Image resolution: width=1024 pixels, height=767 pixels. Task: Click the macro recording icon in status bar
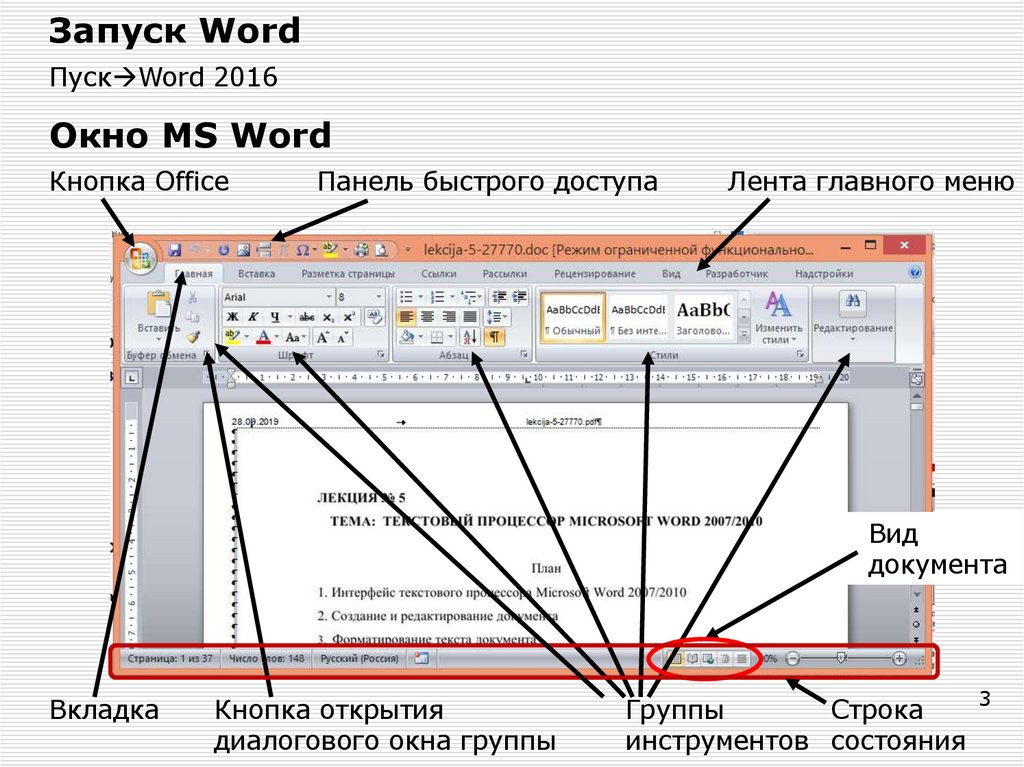pos(421,659)
